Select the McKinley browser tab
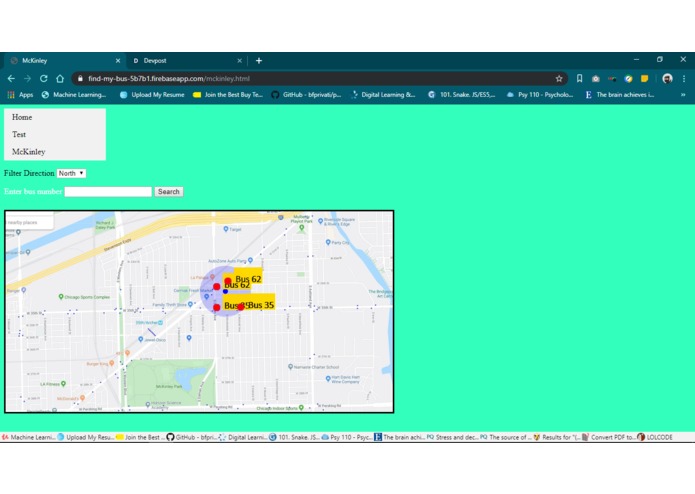The height and width of the screenshot is (494, 695). 63,61
